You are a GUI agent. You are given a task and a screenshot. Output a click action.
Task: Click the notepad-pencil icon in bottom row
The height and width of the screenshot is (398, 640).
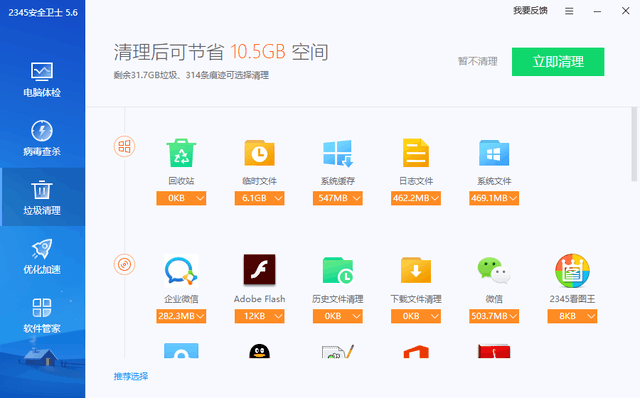click(338, 351)
